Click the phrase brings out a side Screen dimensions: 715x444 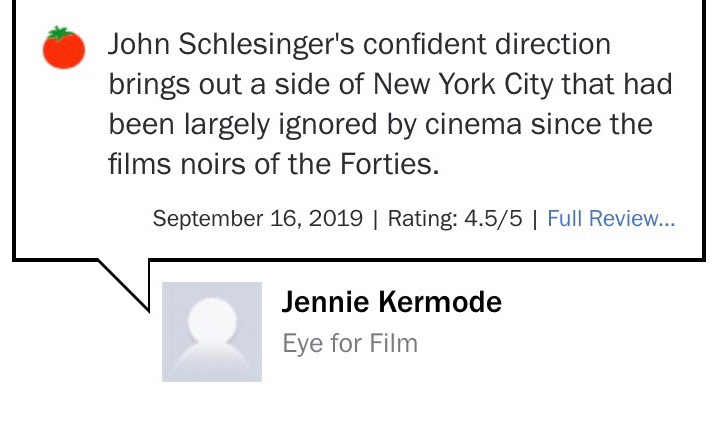pos(219,85)
